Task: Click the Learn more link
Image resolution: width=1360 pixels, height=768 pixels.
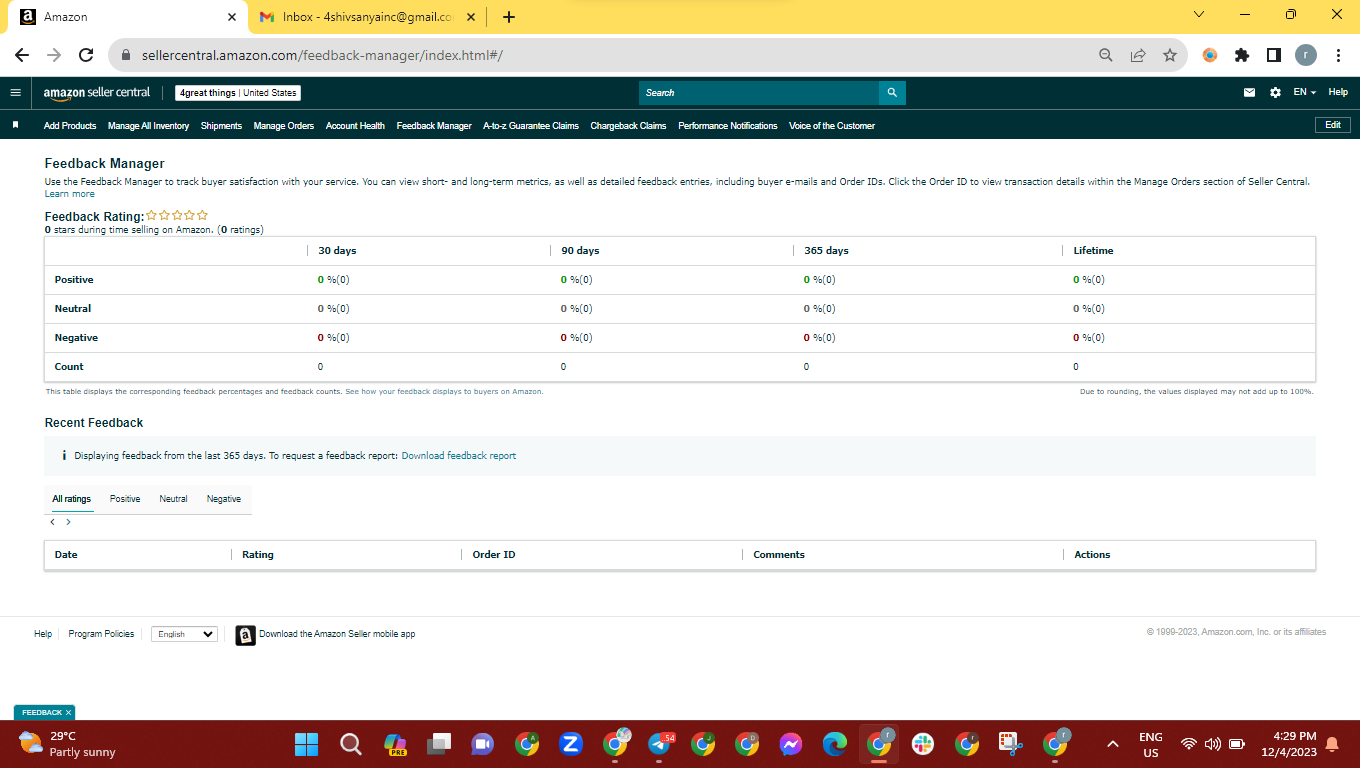Action: point(70,194)
